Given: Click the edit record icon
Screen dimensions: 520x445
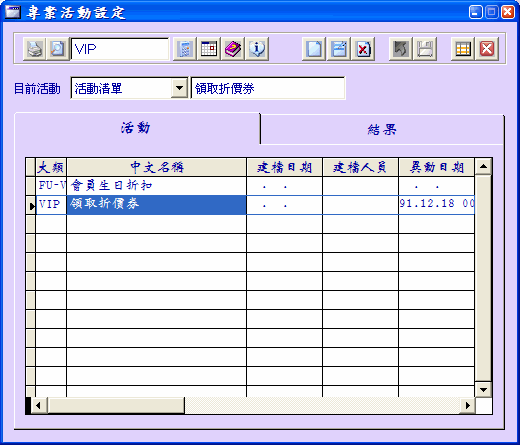Looking at the screenshot, I should [x=339, y=49].
